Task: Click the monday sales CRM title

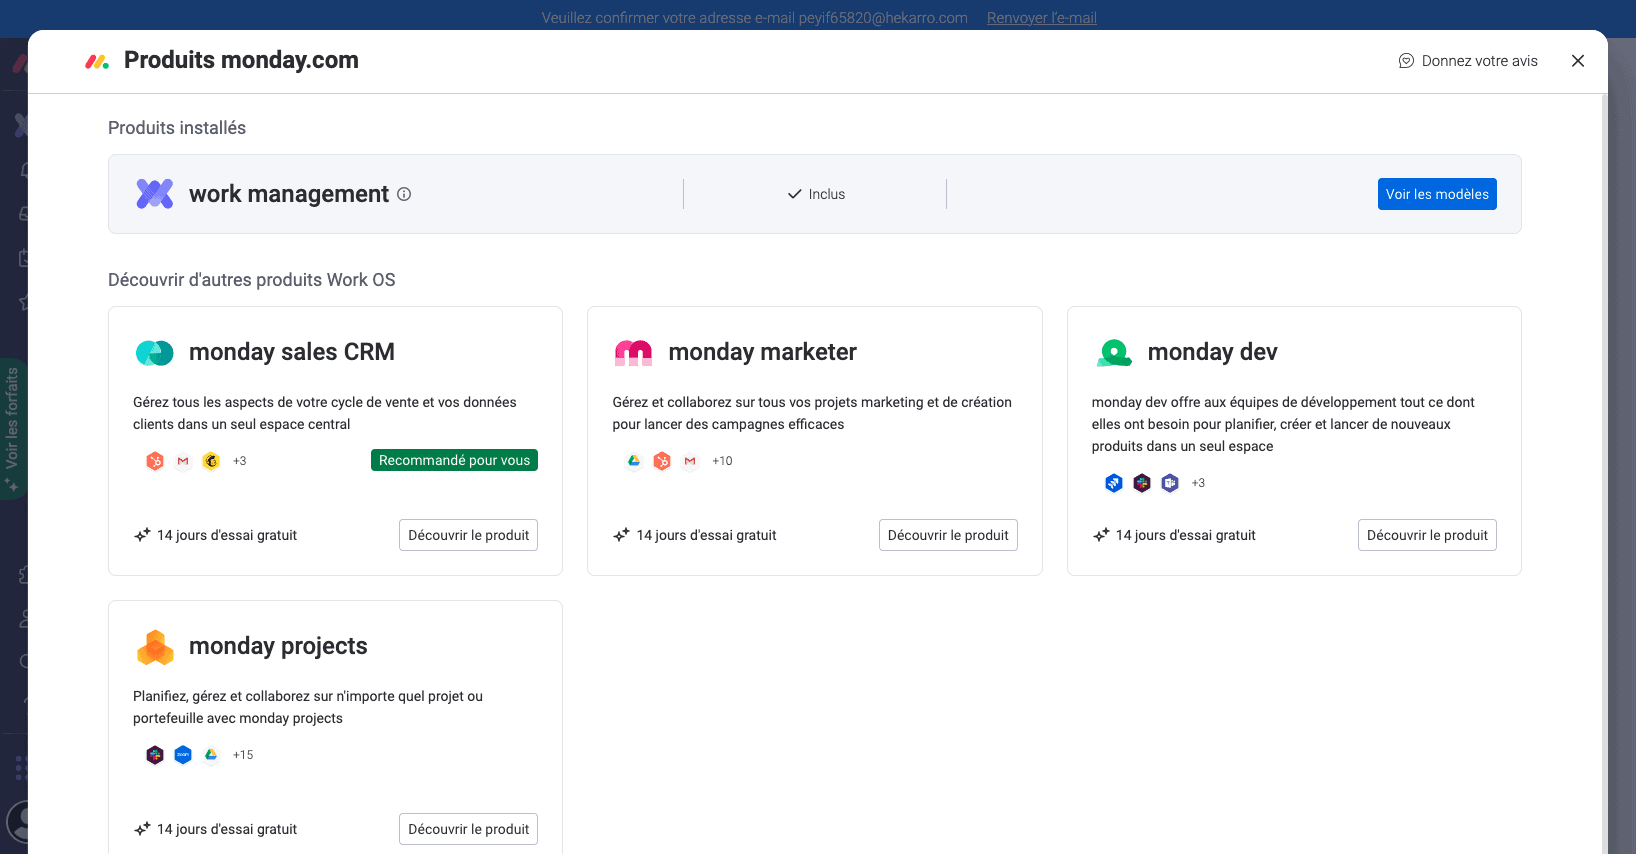Action: 292,352
